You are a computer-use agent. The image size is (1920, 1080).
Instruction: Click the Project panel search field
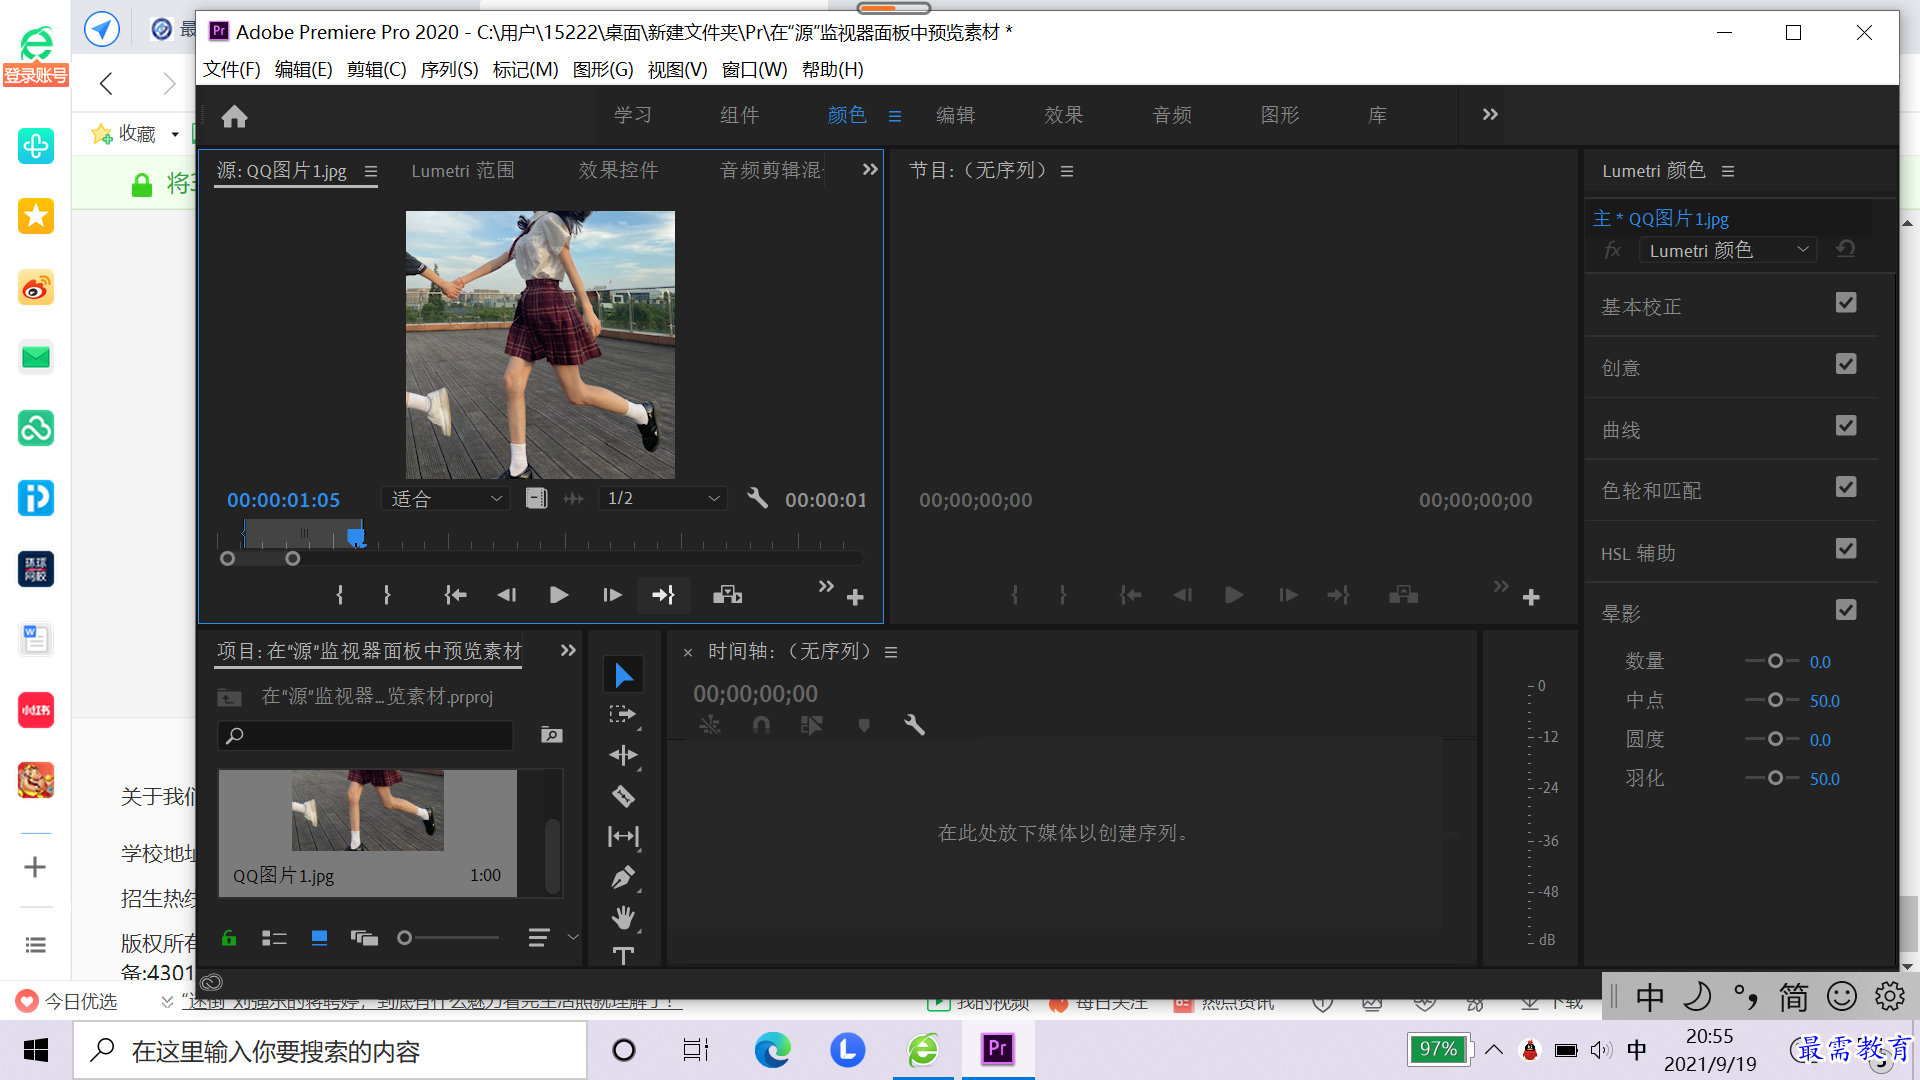tap(365, 736)
